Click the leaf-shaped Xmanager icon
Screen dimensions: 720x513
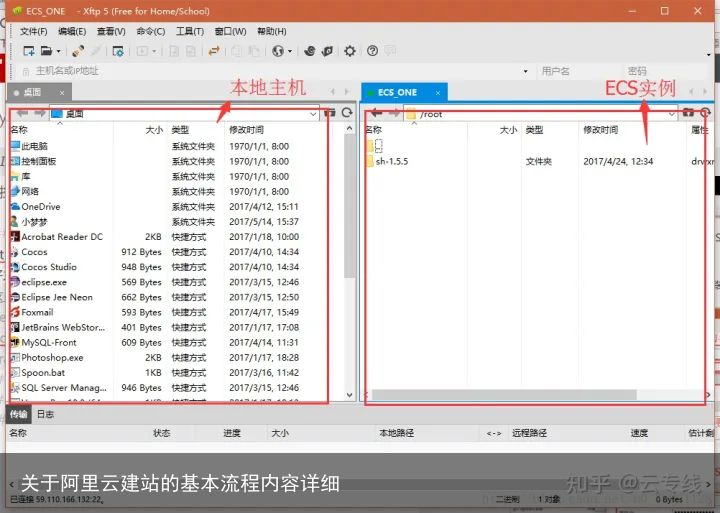(327, 51)
